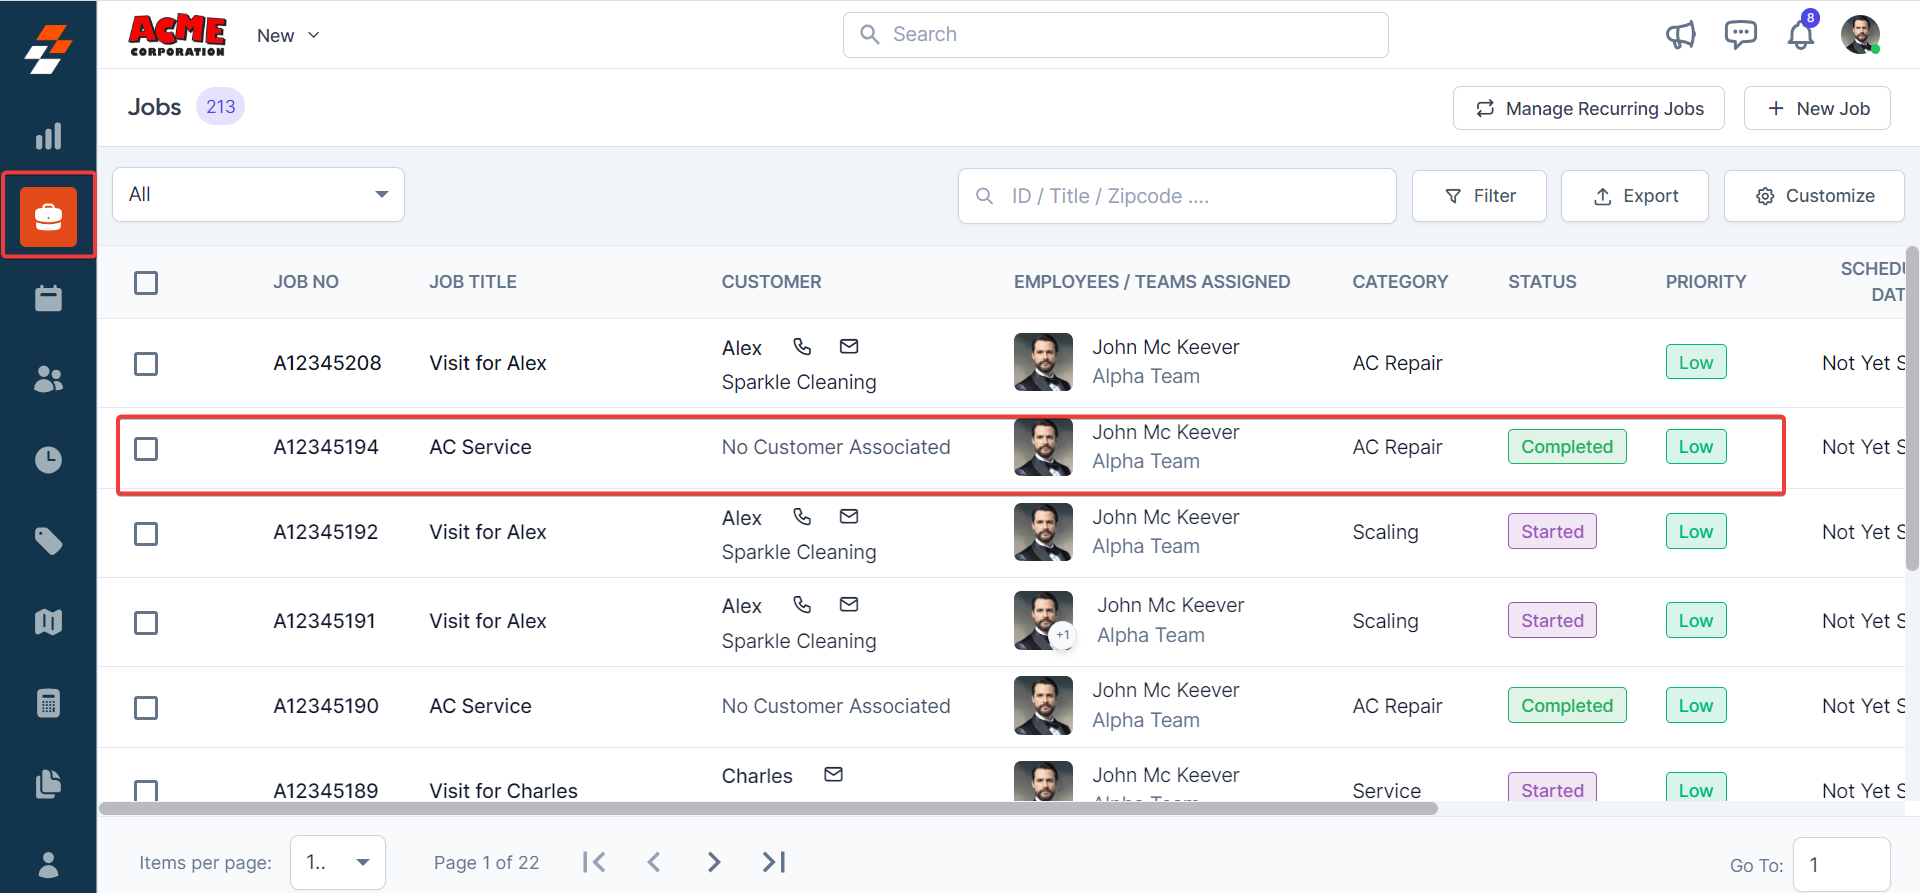
Task: Click the announcements megaphone icon
Action: point(1680,35)
